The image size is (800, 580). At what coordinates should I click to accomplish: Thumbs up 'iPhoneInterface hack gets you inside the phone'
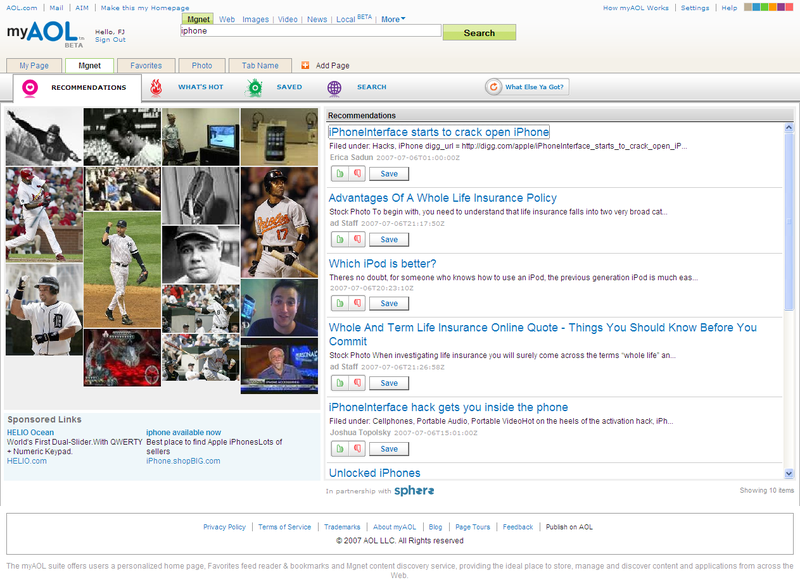pos(340,449)
